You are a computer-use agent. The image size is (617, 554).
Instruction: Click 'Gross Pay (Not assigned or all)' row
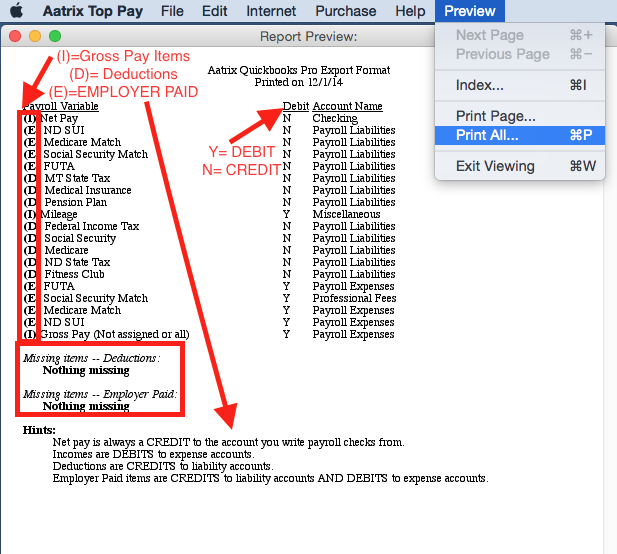(x=115, y=334)
